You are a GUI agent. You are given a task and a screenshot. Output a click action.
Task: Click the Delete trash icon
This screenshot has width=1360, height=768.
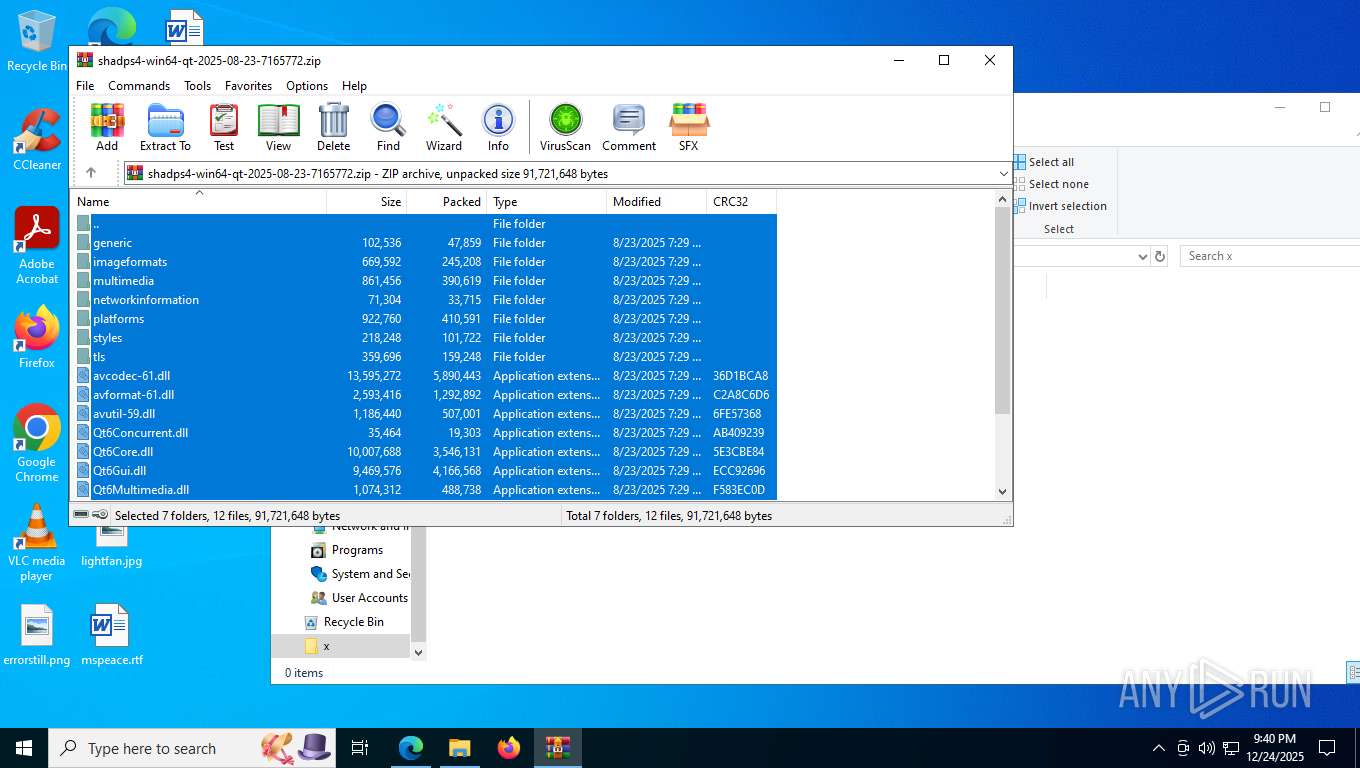[x=333, y=127]
